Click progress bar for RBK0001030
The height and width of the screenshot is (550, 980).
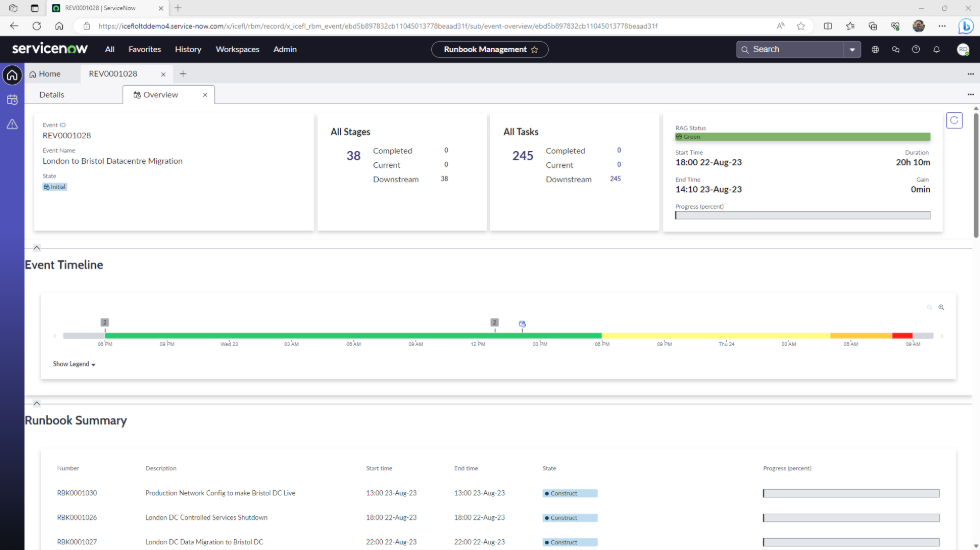(x=851, y=493)
